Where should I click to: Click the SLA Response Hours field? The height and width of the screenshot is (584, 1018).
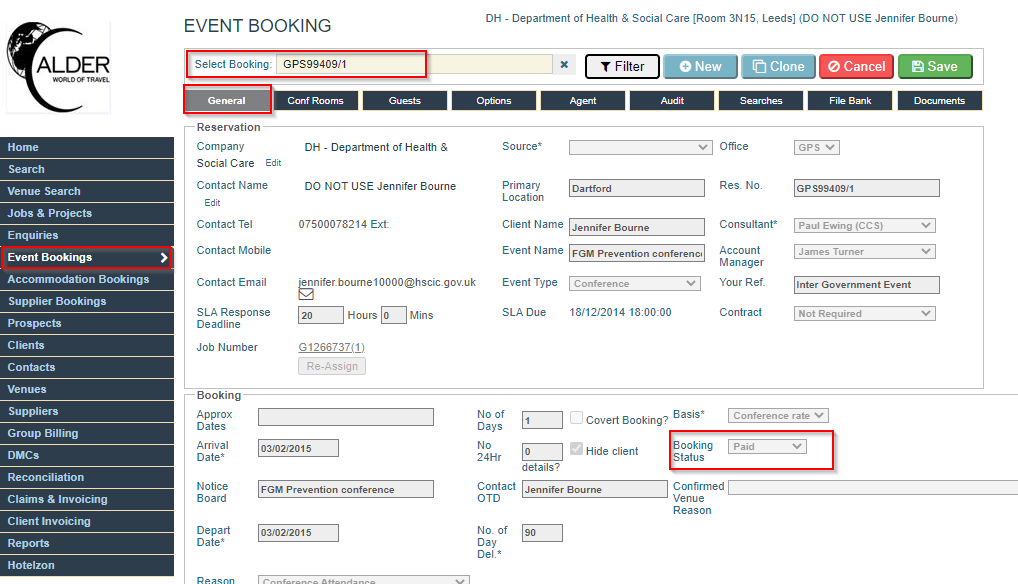321,315
